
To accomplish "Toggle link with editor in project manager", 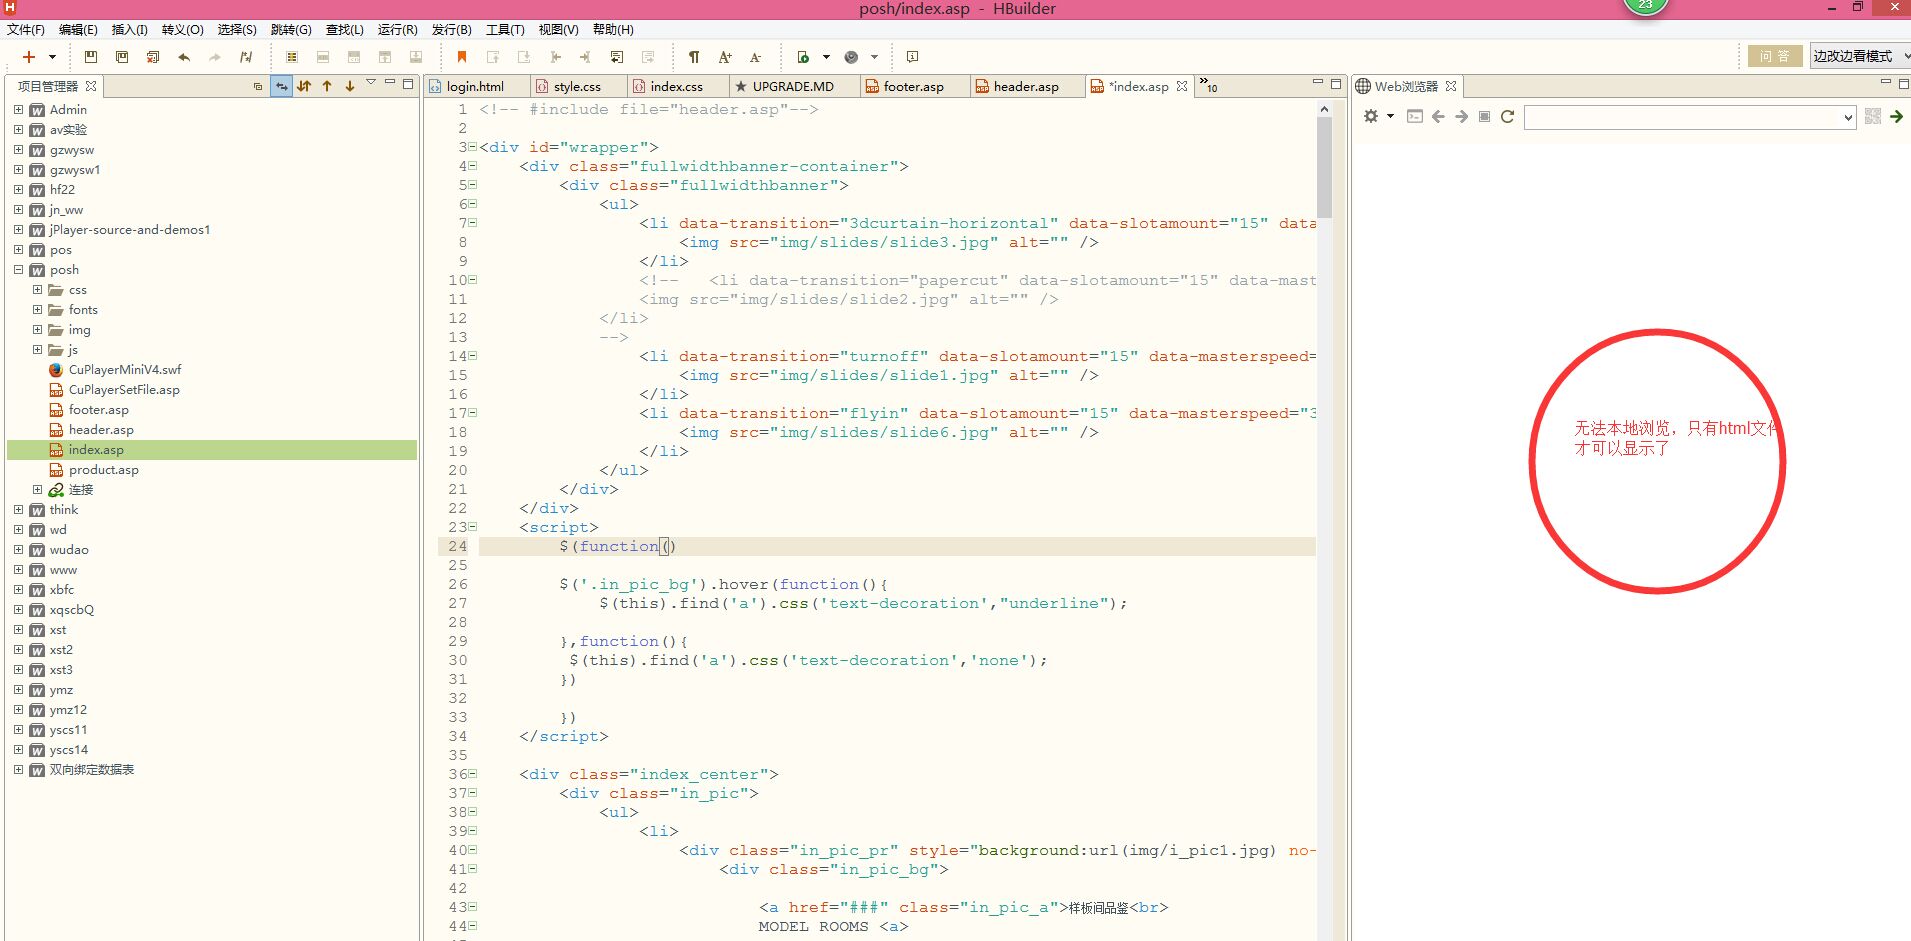I will click(x=281, y=86).
